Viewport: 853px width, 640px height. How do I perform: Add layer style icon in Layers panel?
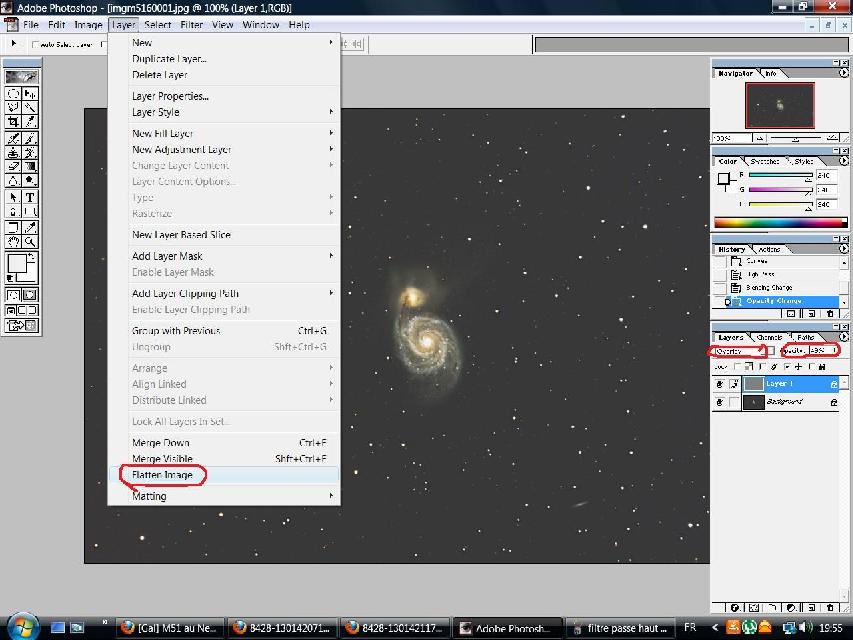click(x=735, y=607)
